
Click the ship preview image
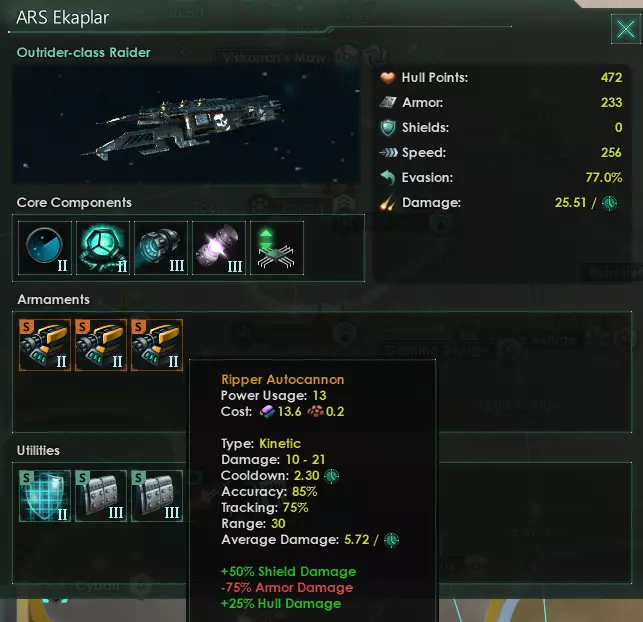pyautogui.click(x=186, y=124)
